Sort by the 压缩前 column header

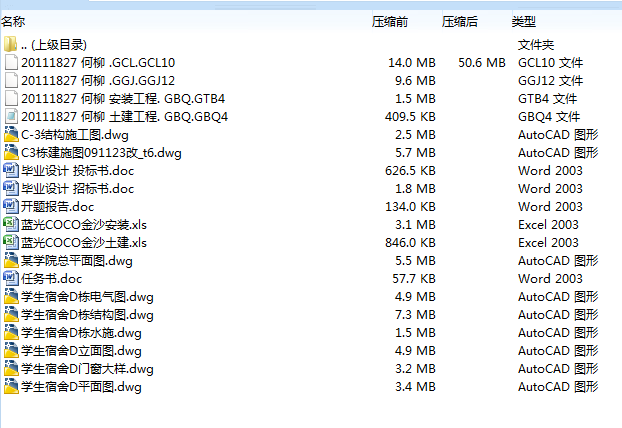(389, 21)
